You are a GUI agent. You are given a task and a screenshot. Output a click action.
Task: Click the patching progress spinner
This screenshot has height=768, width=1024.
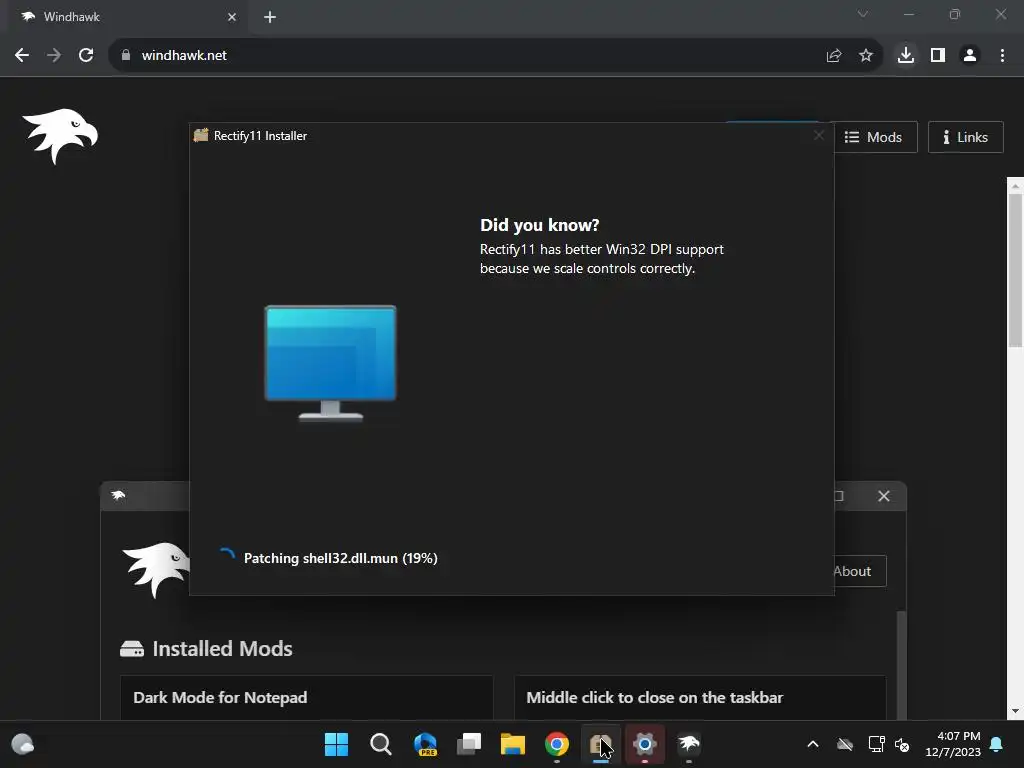[x=227, y=556]
